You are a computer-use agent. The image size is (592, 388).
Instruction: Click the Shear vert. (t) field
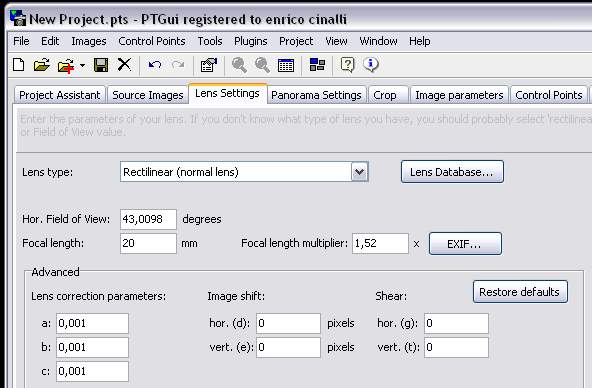[456, 347]
